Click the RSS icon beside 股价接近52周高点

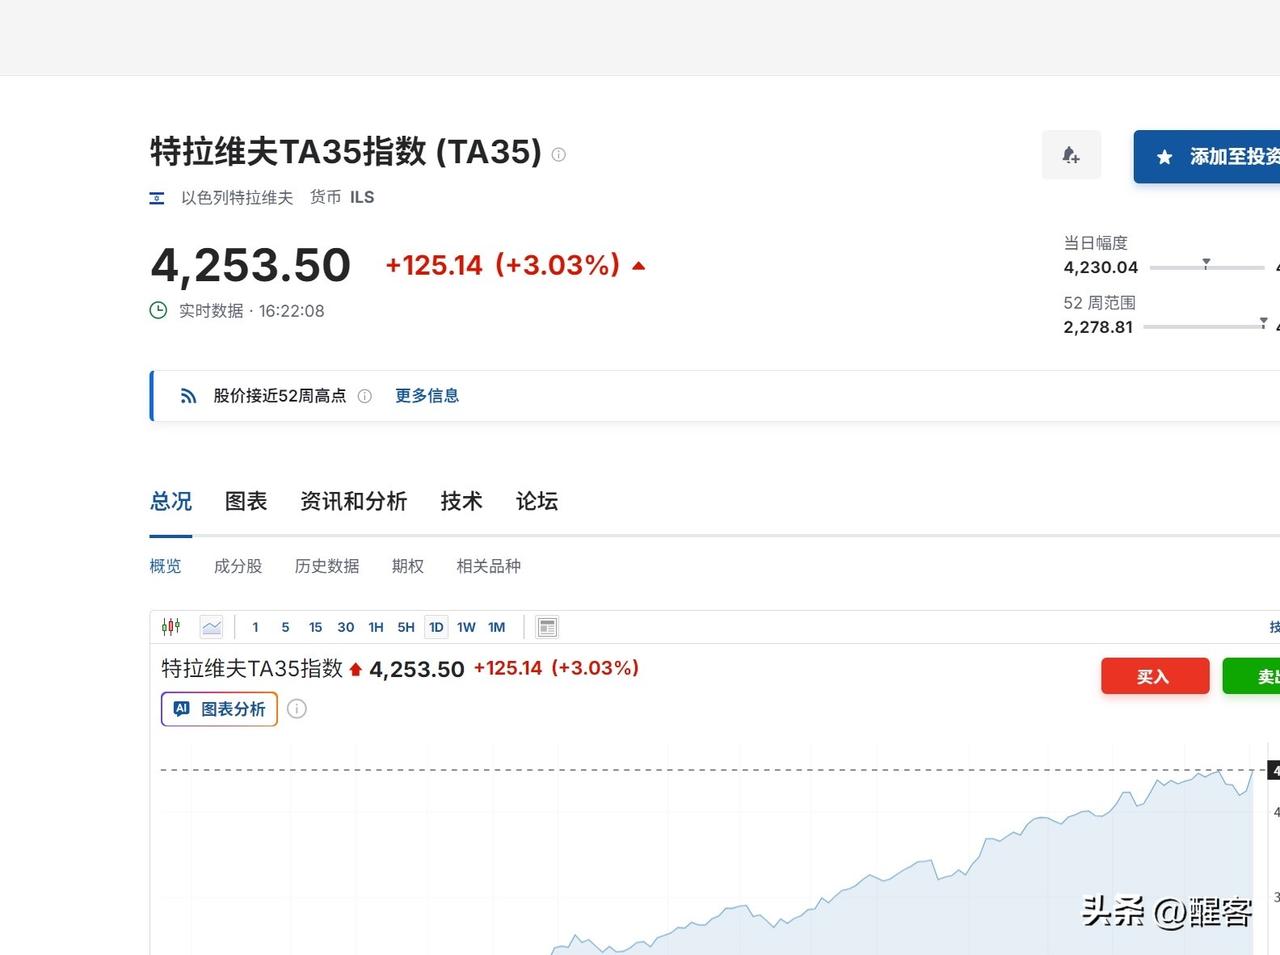(x=188, y=395)
